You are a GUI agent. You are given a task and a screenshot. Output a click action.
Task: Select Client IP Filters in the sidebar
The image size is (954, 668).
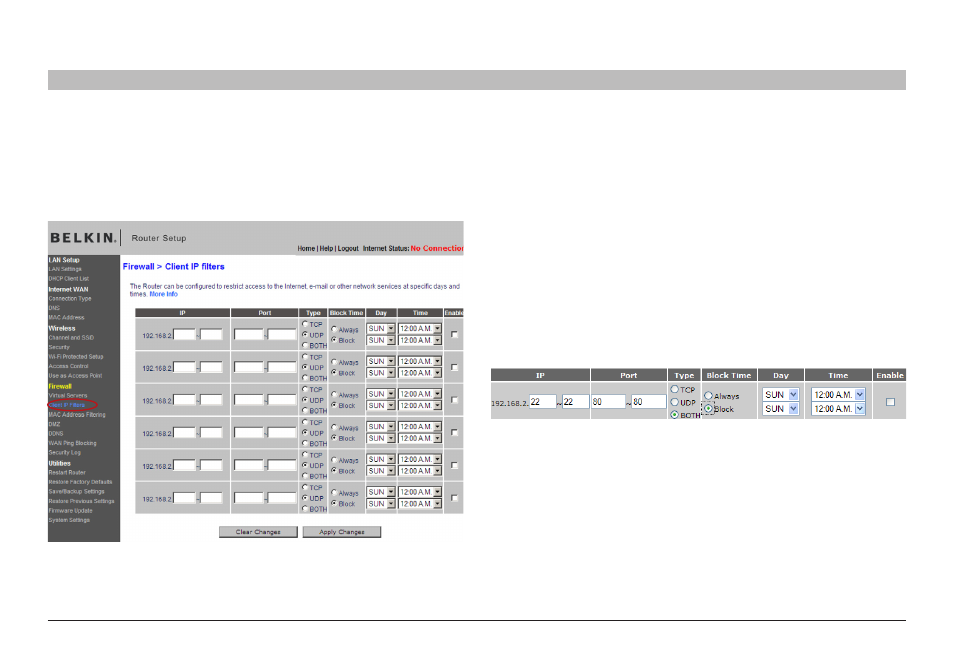point(67,405)
